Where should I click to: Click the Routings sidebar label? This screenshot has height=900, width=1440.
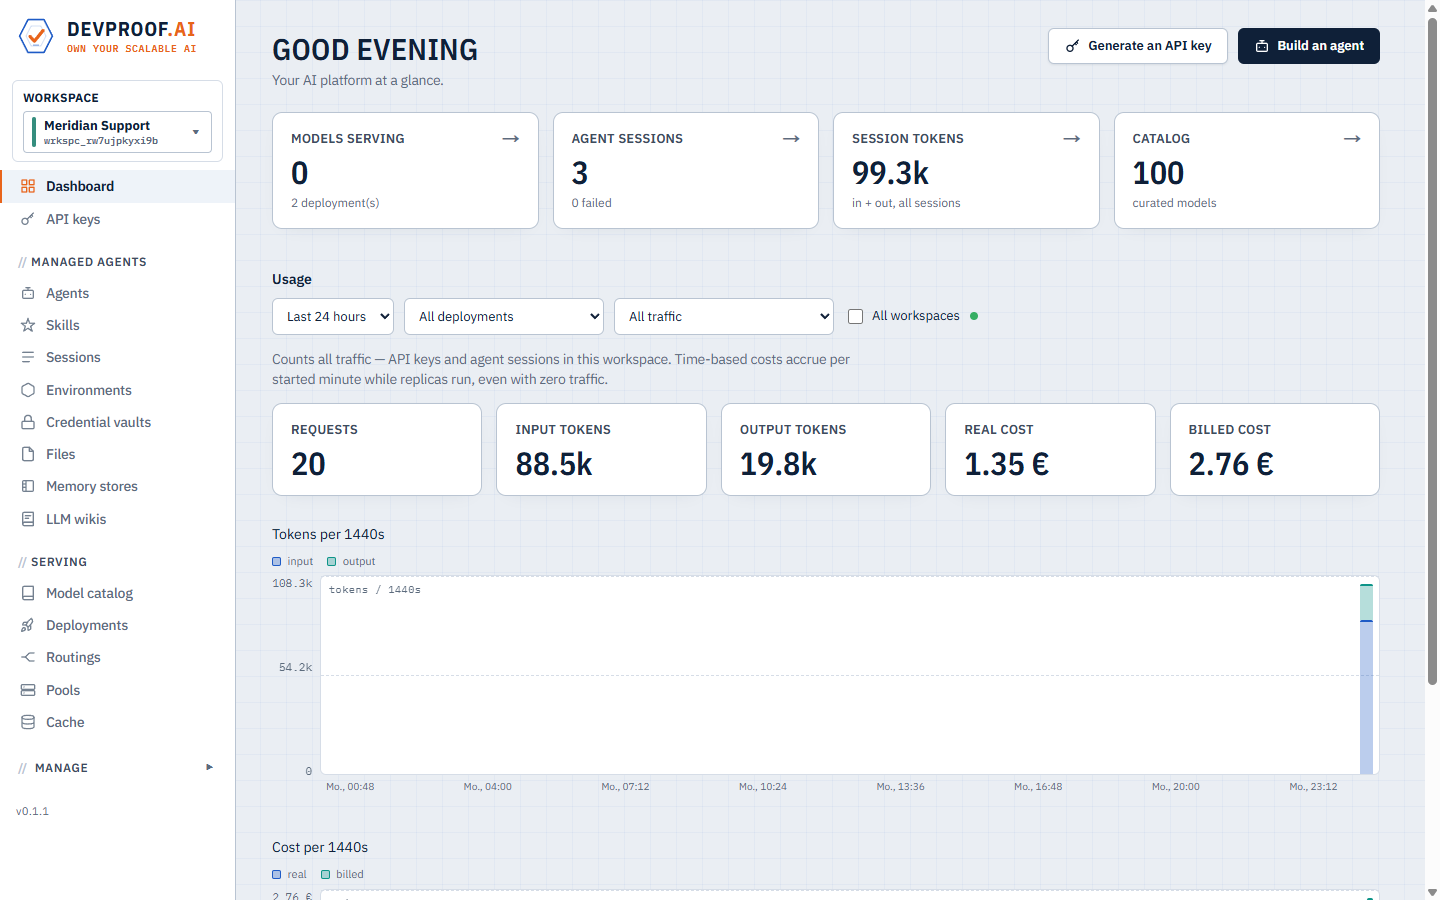coord(73,657)
